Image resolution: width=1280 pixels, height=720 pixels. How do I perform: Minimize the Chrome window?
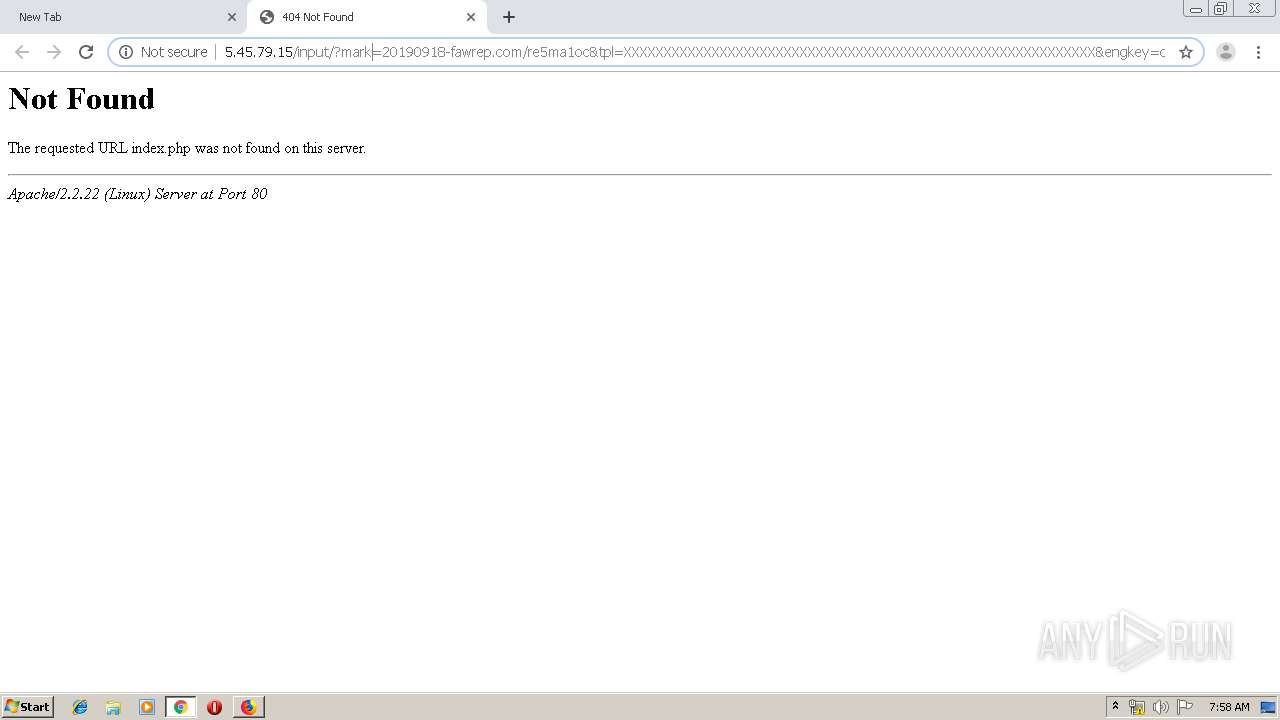point(1196,9)
